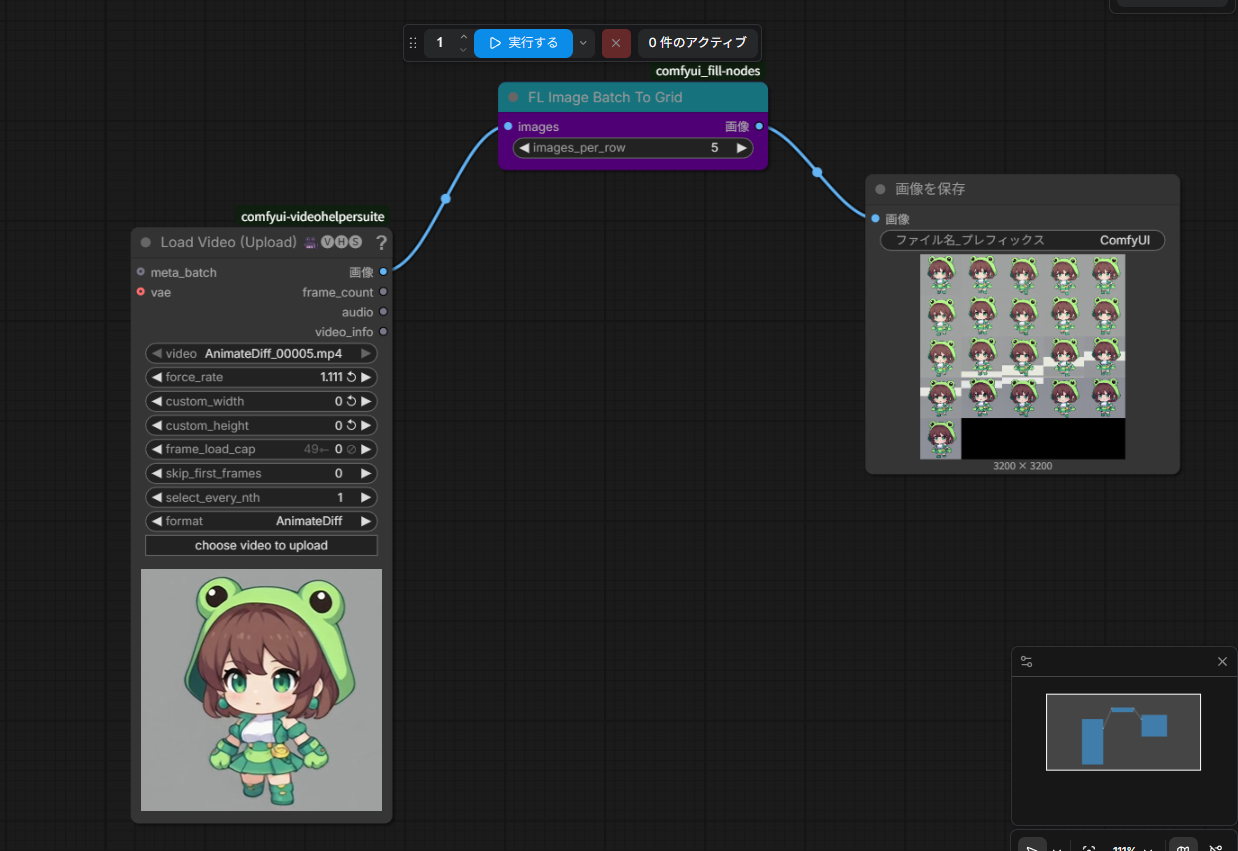This screenshot has width=1238, height=851.
Task: Select previous video with the left arrow
Action: [156, 353]
